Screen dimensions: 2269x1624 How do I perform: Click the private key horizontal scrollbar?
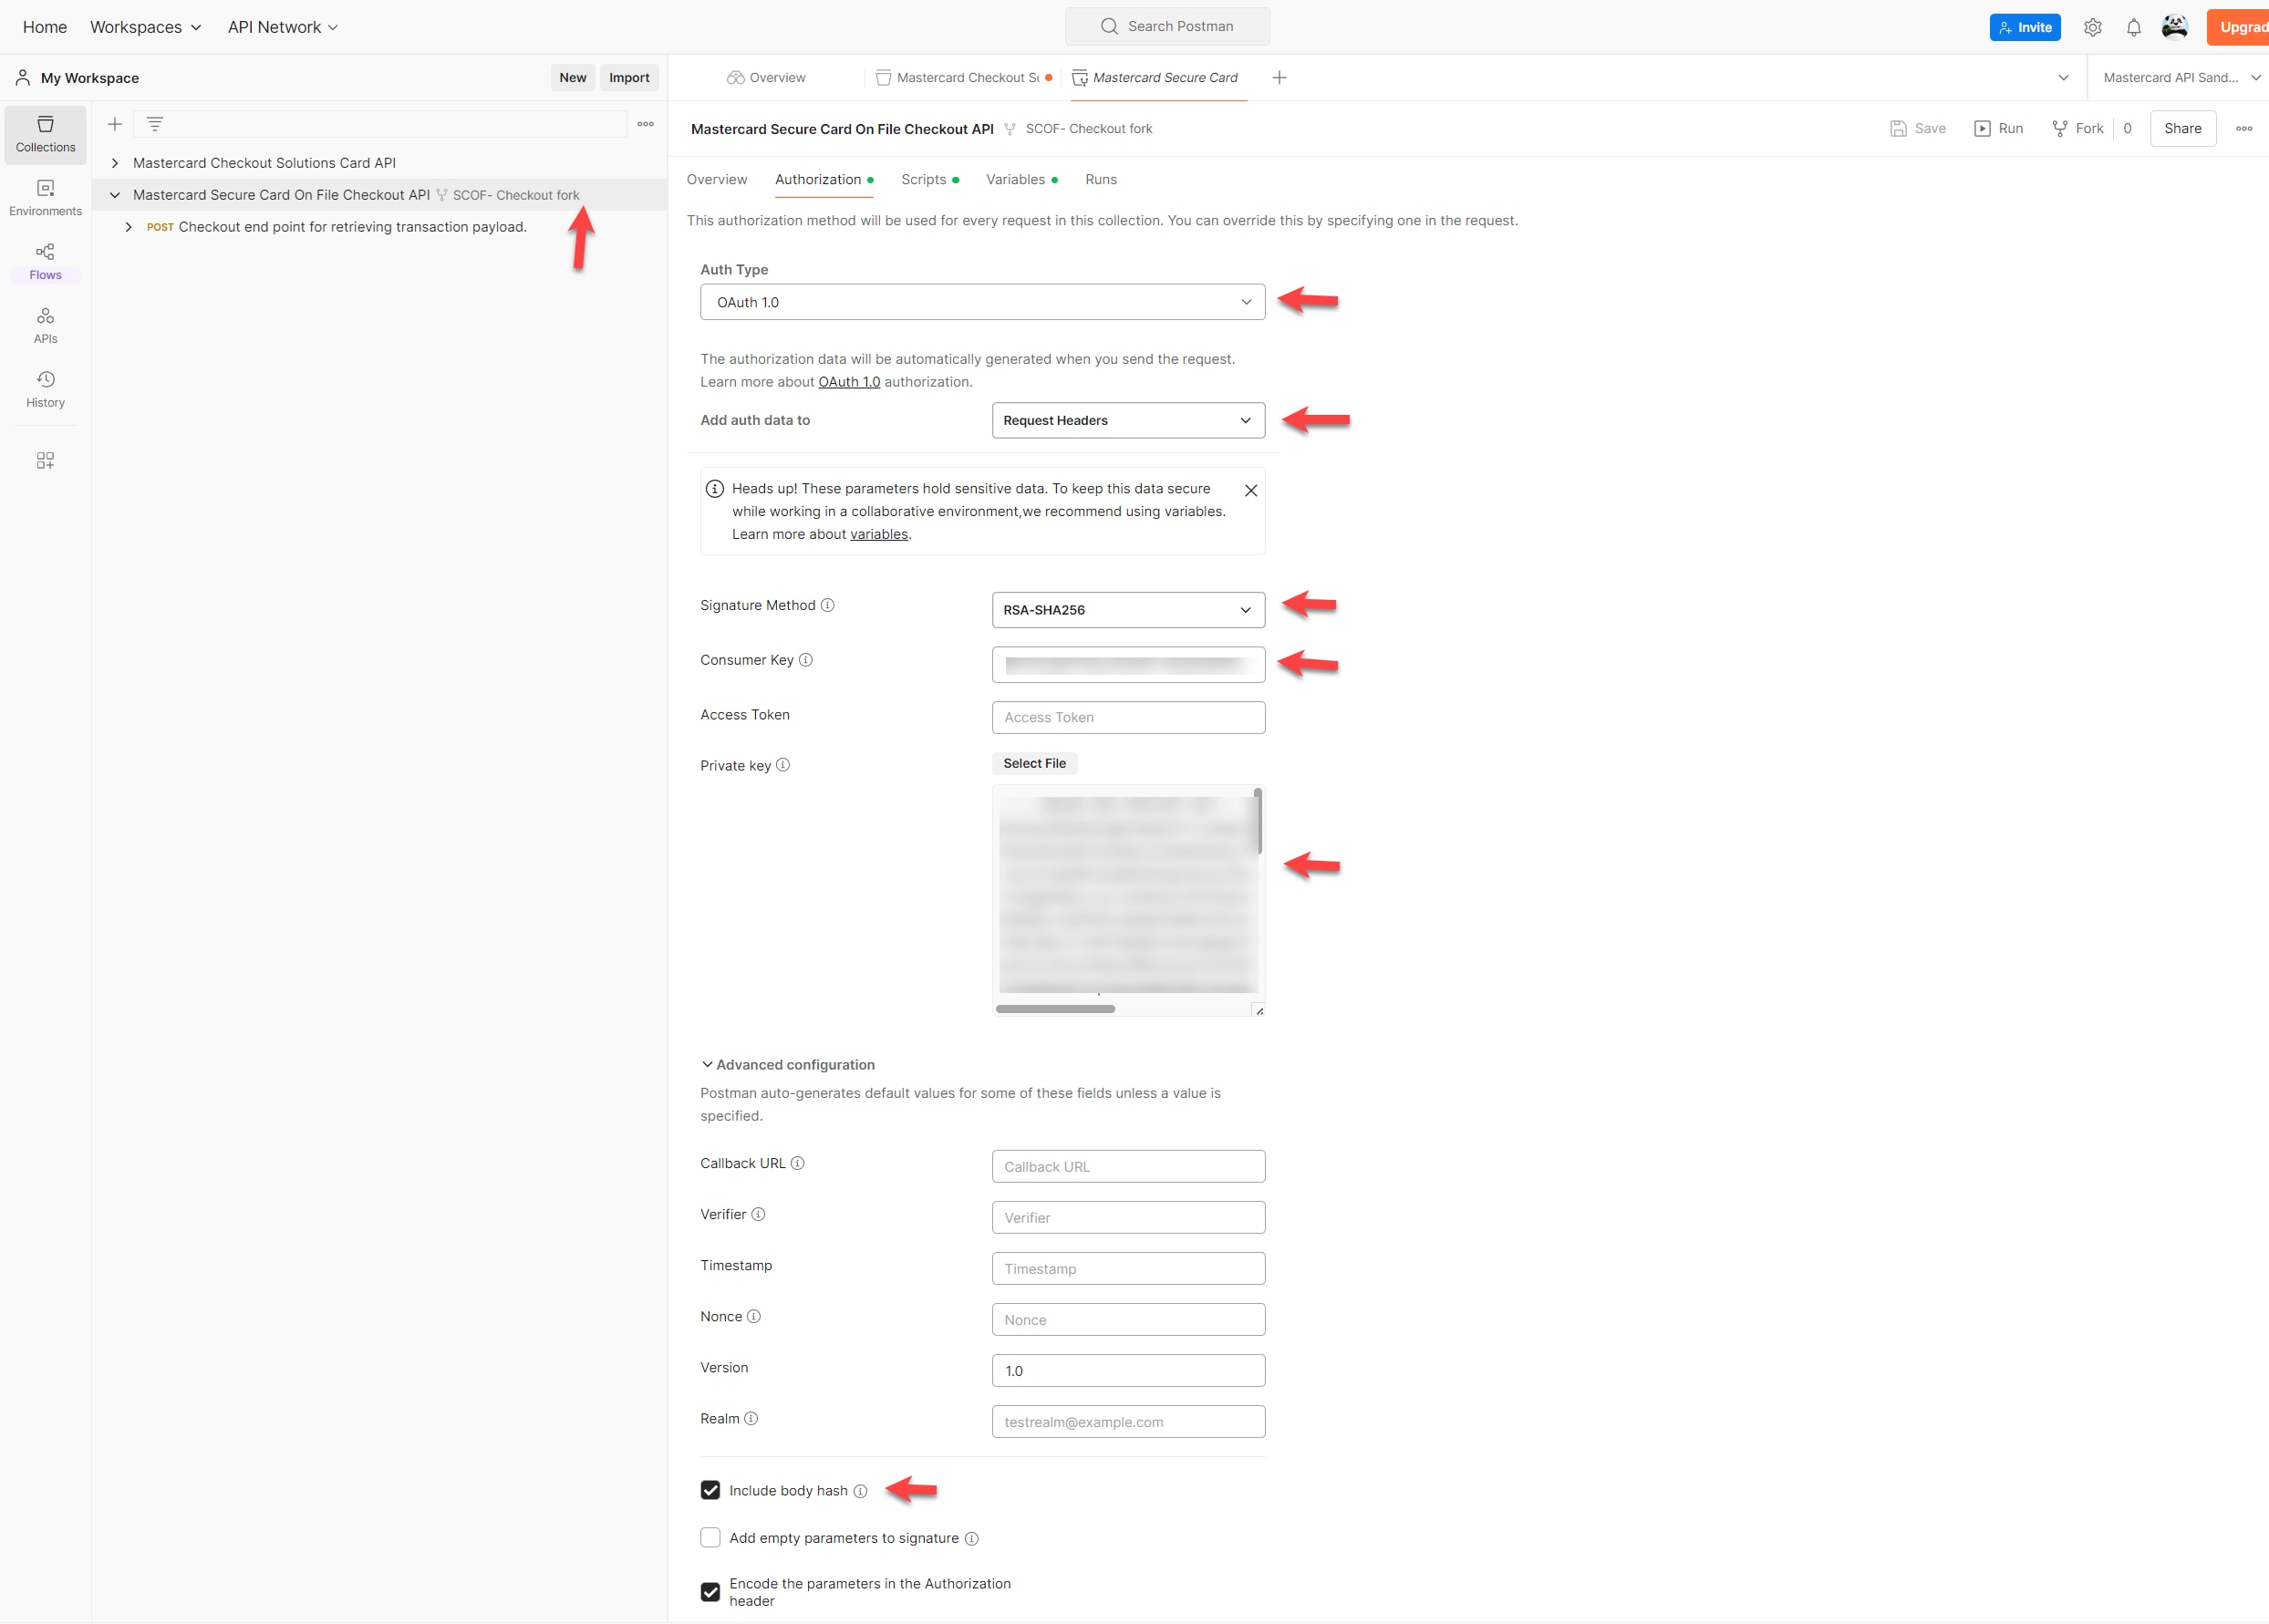pyautogui.click(x=1055, y=1009)
